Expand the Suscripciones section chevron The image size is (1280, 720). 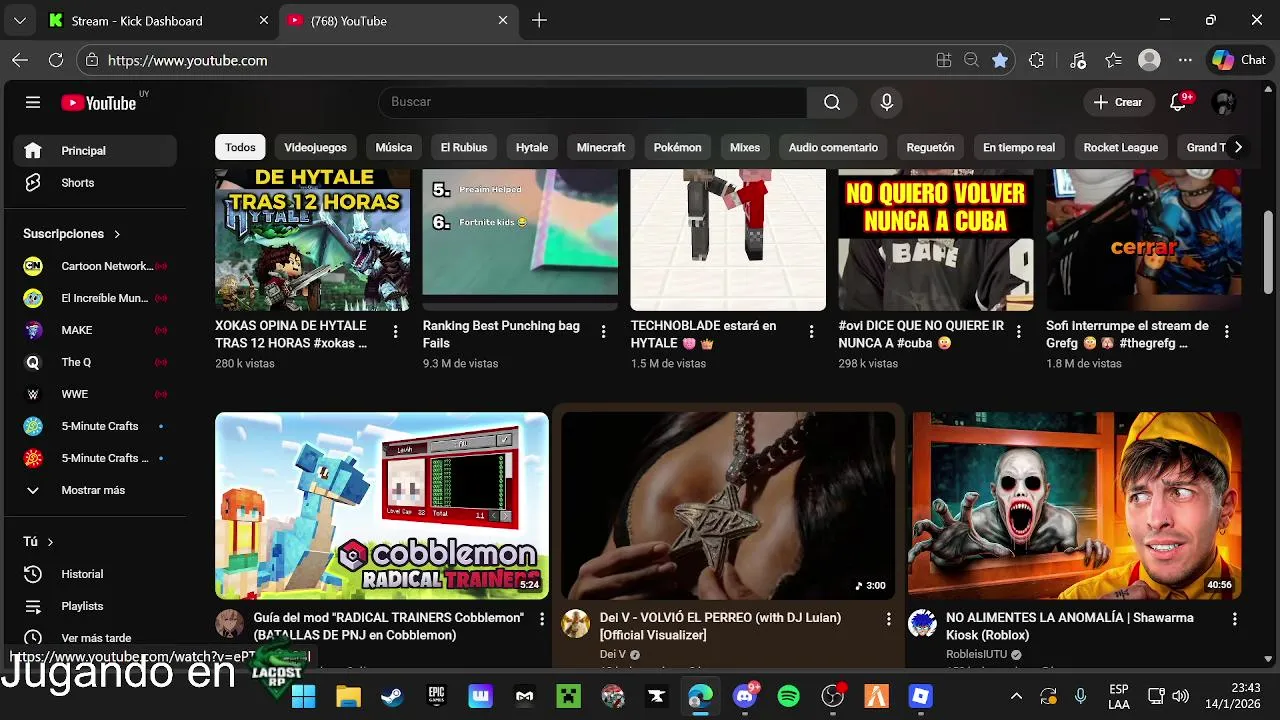coord(117,234)
